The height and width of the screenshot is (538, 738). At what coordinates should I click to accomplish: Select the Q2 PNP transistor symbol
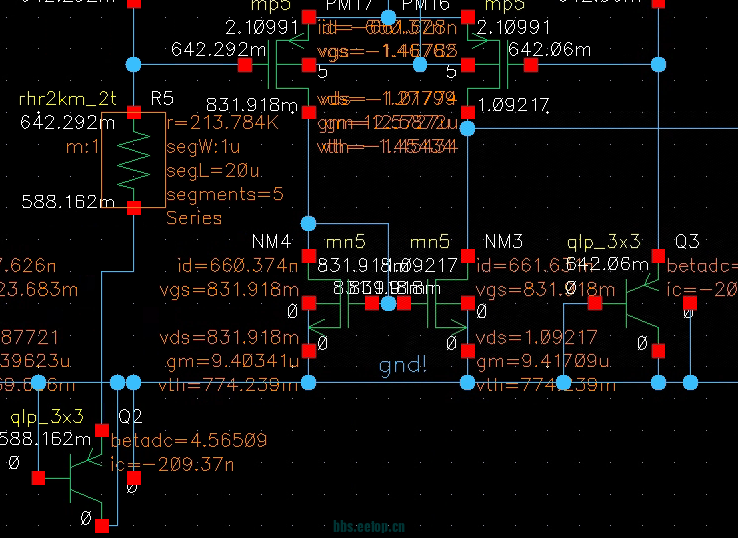(x=86, y=478)
